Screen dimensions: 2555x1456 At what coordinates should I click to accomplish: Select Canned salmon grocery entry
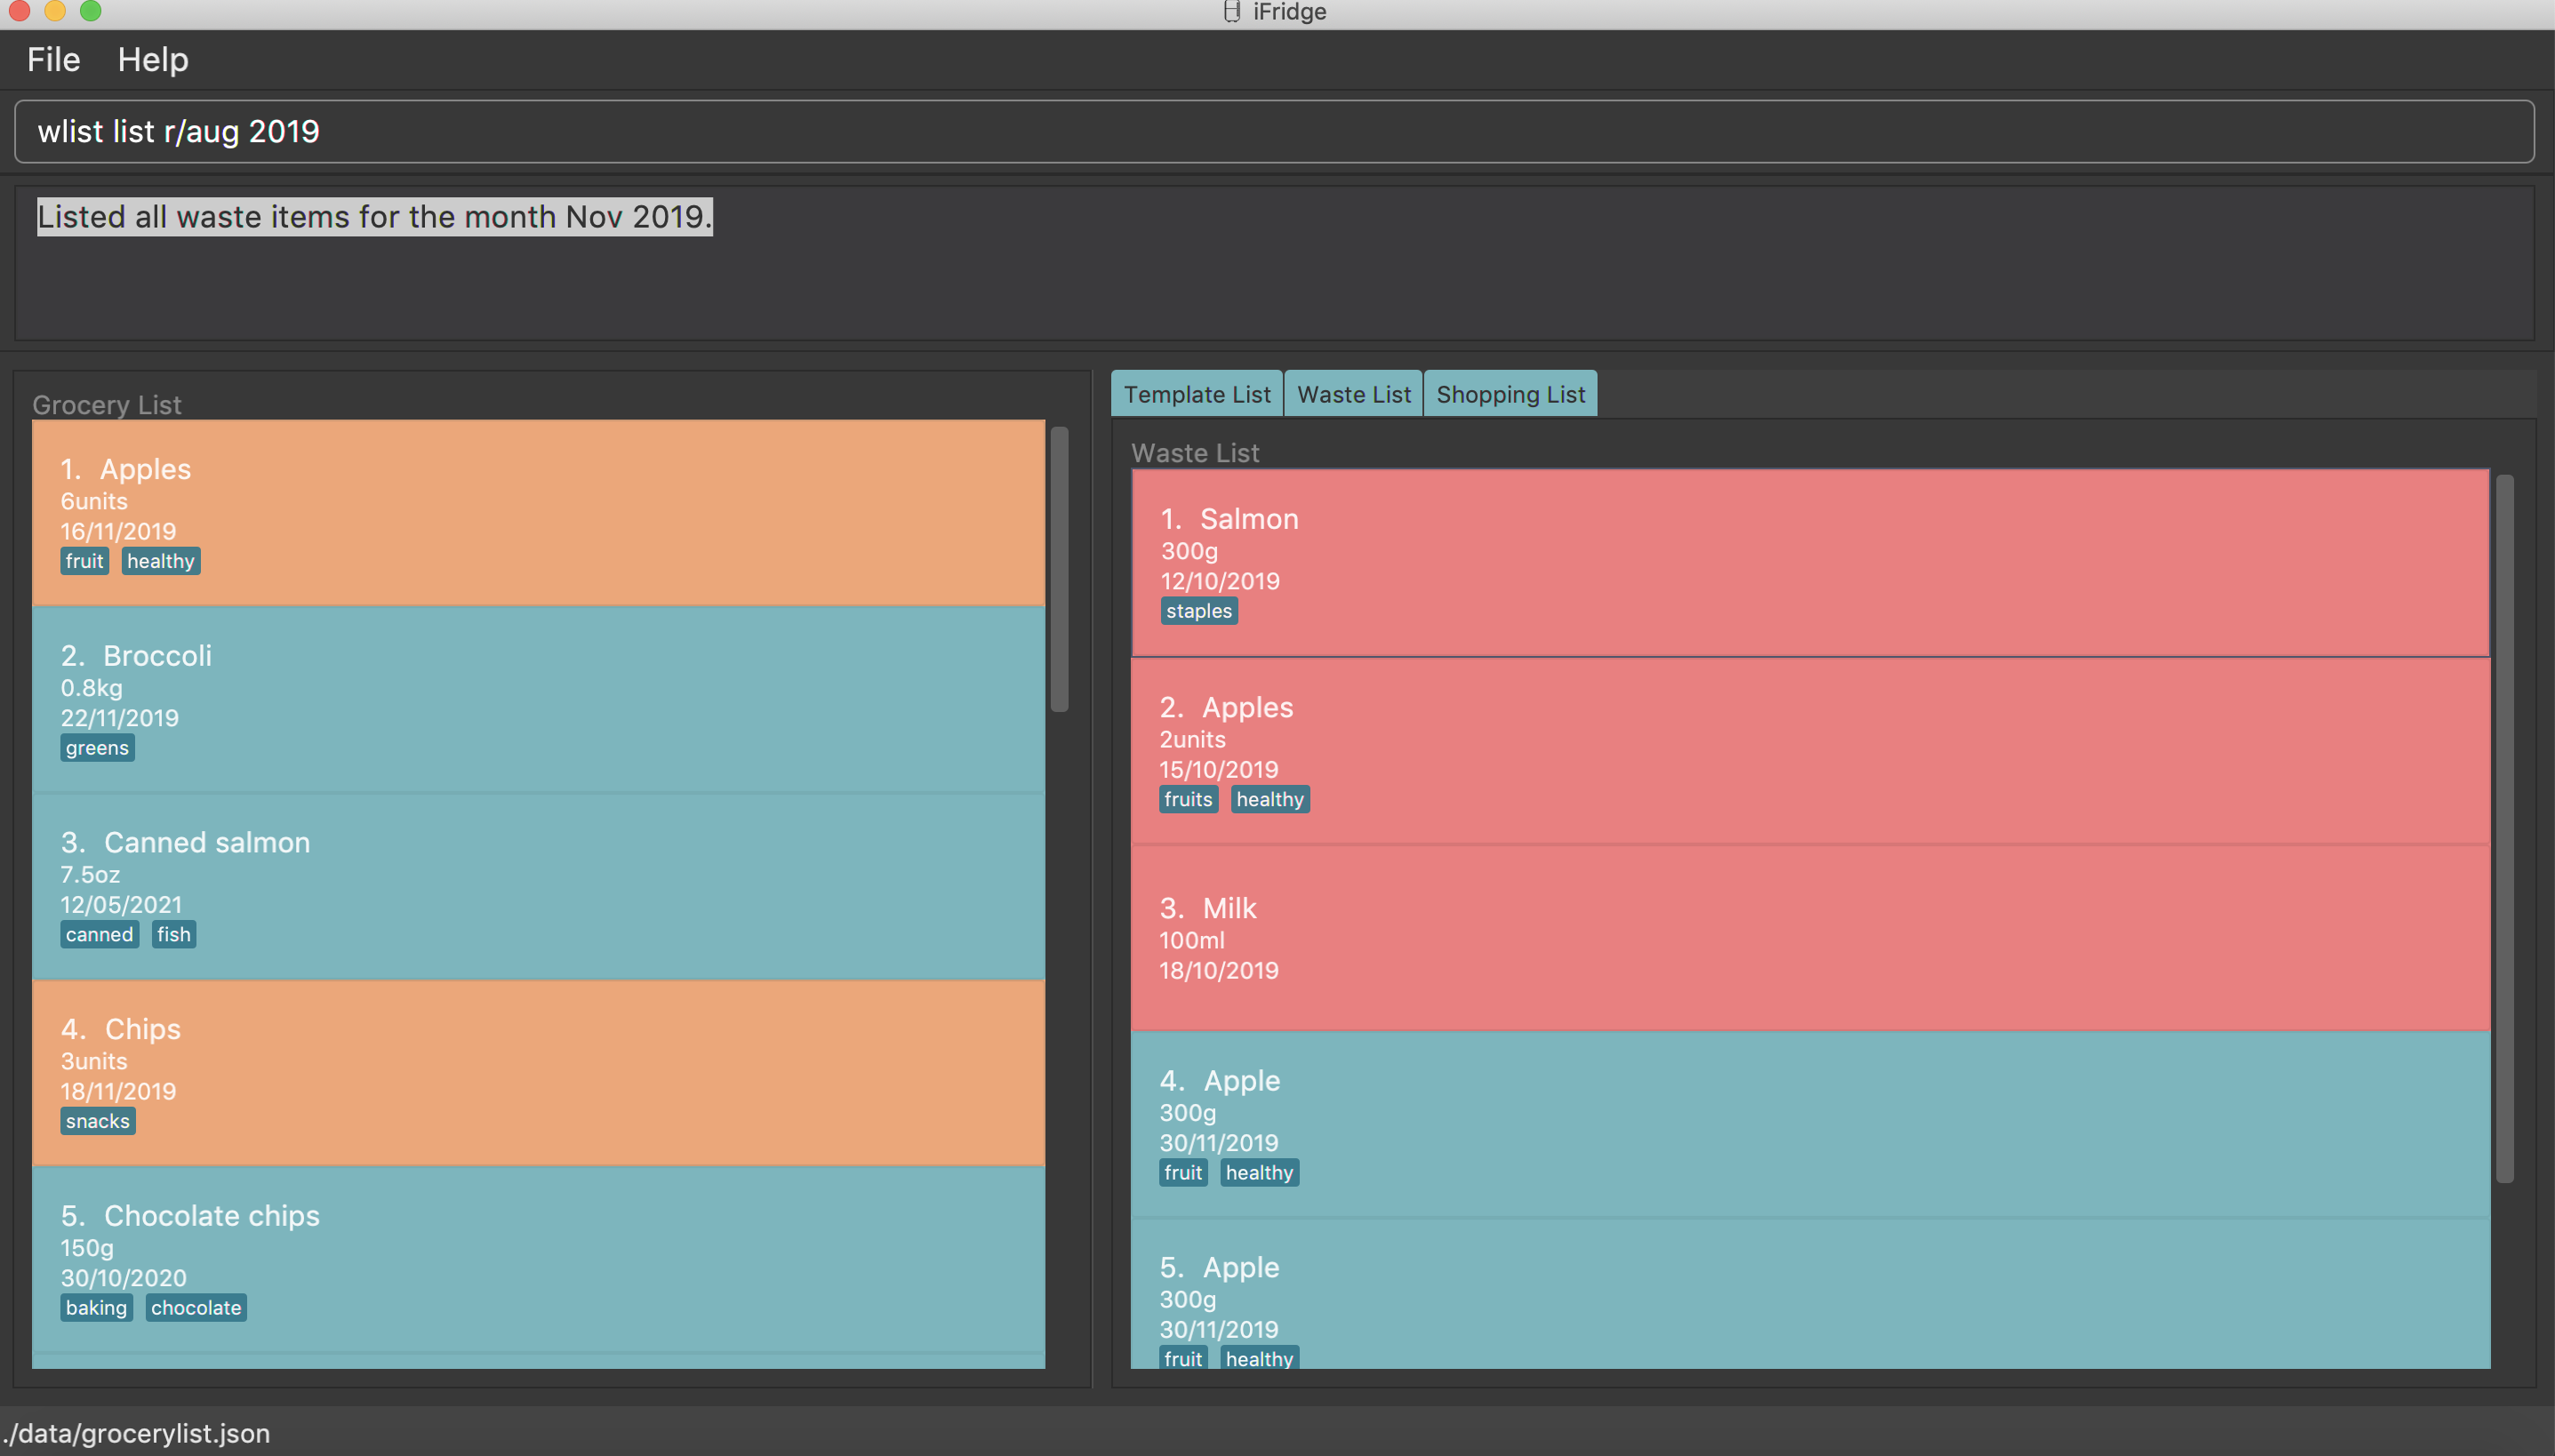(x=538, y=886)
